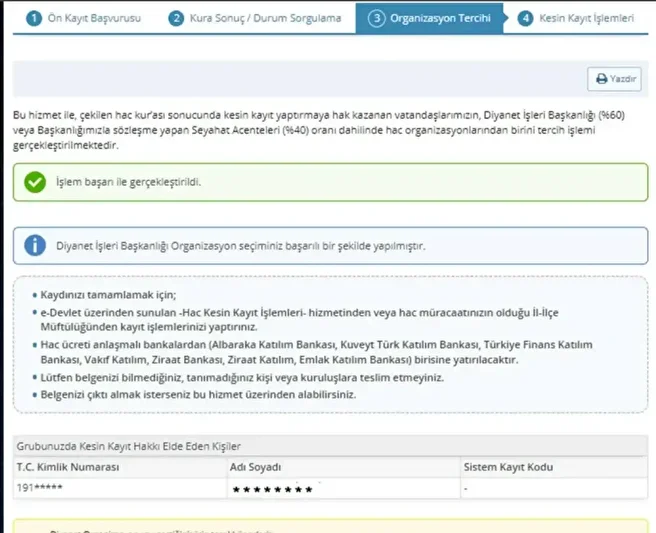Click the step 4 number circle icon

point(525,18)
